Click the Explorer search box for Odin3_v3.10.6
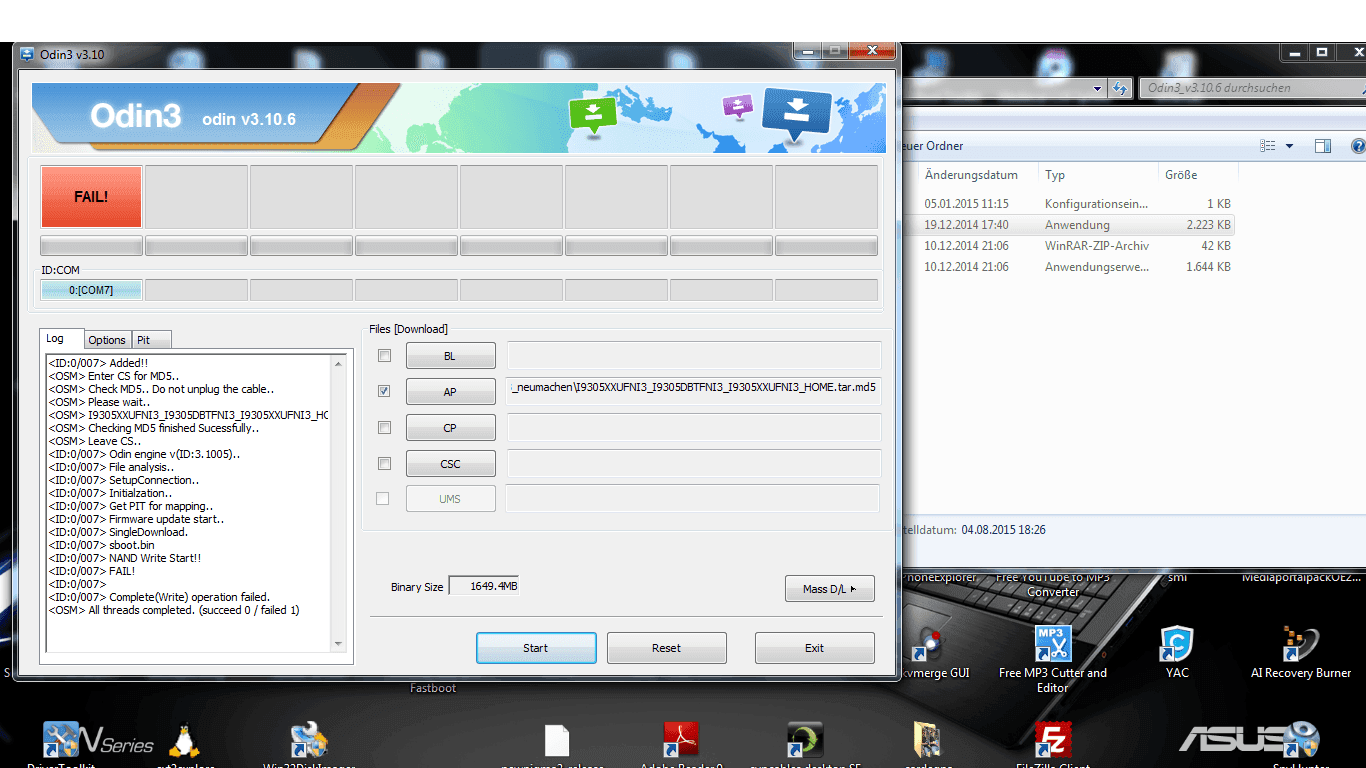This screenshot has height=768, width=1366. click(1252, 88)
